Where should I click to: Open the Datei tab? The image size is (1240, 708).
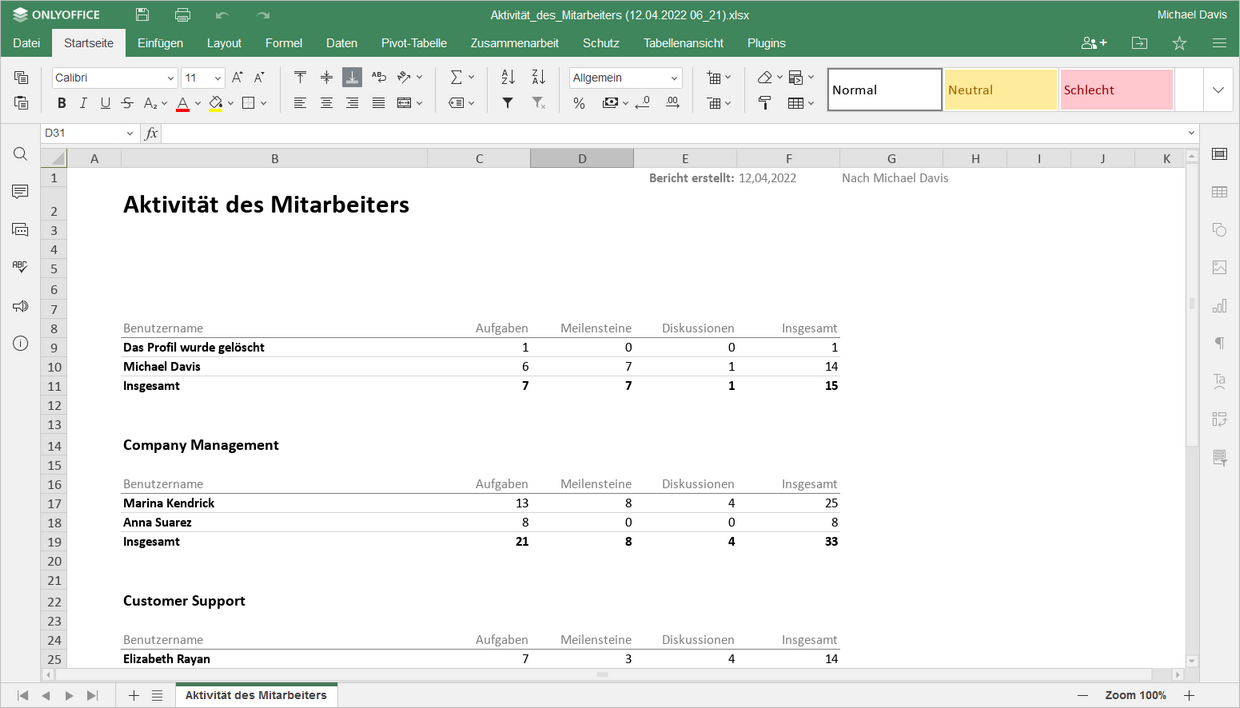tap(27, 43)
